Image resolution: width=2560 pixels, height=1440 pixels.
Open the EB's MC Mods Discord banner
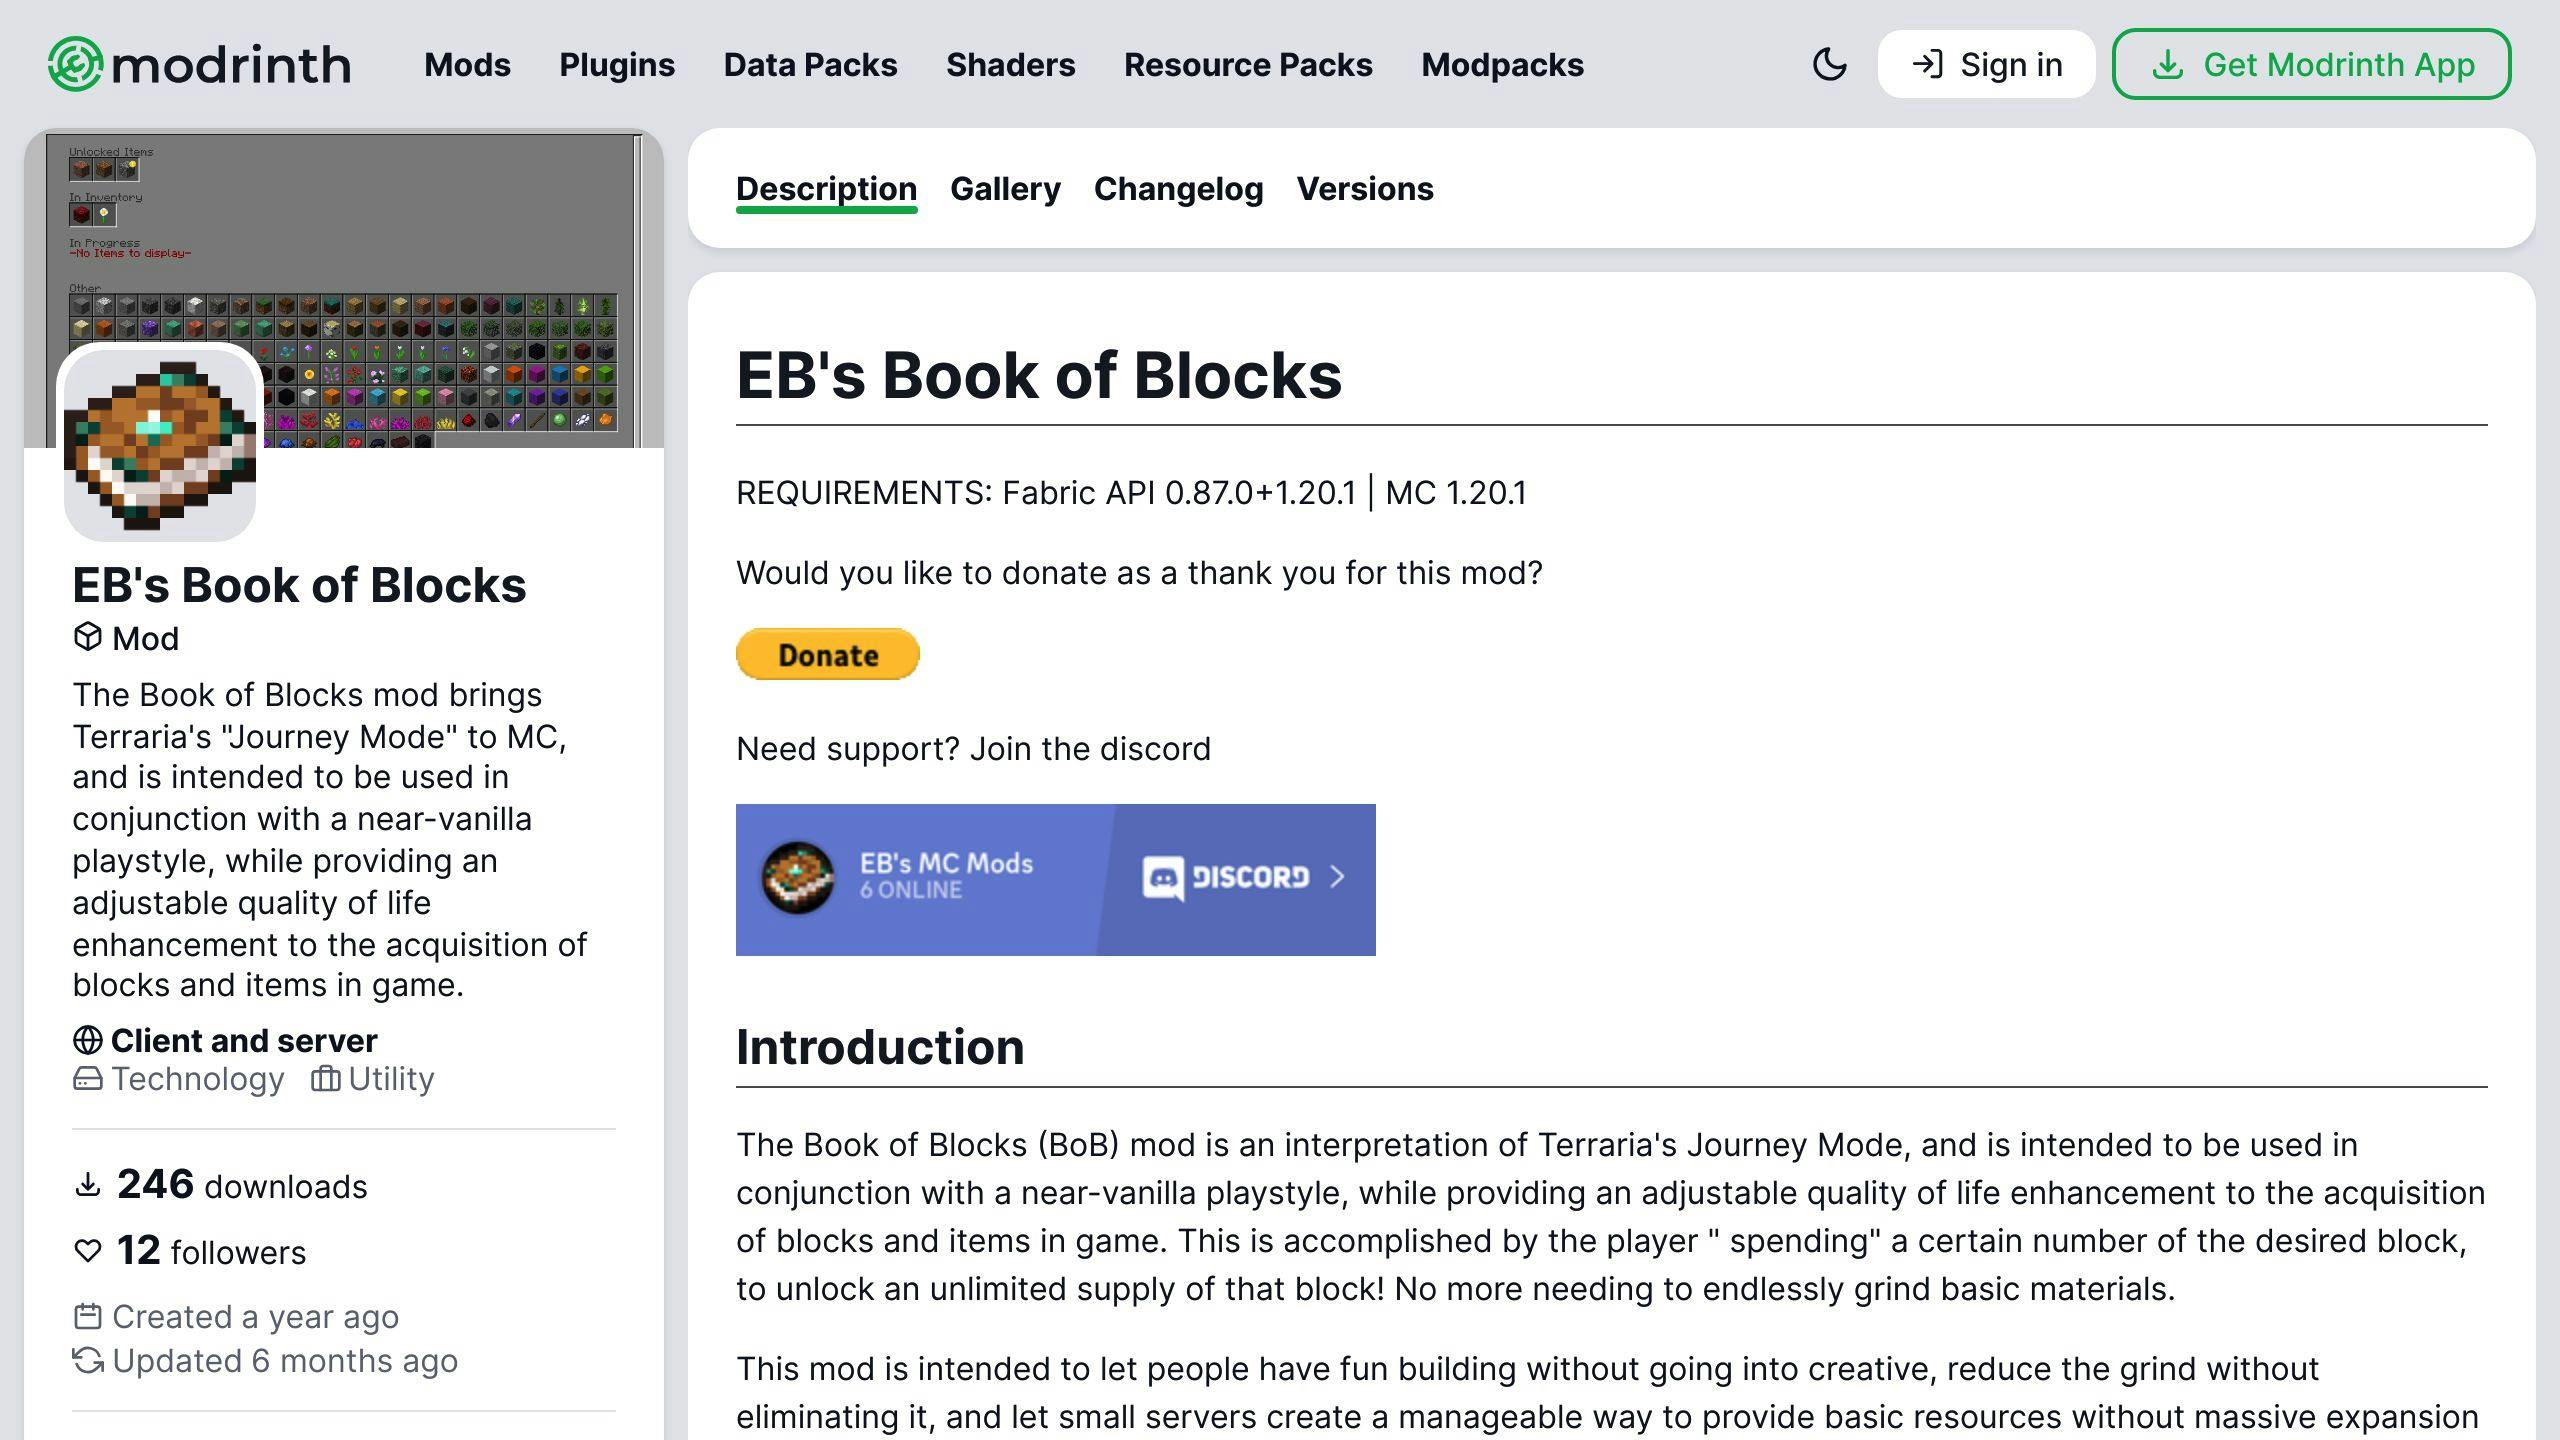click(x=1055, y=879)
